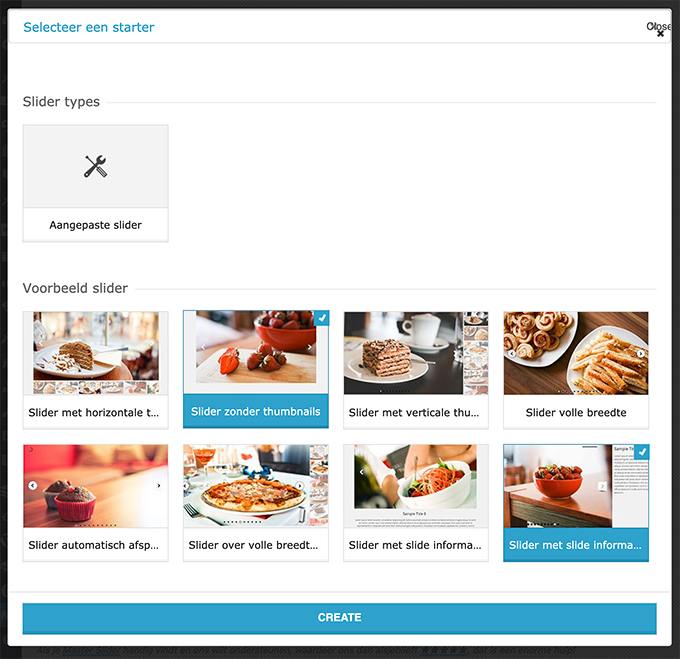Click right arrow on pastry slider preview
Screen dimensions: 680x659
click(640, 353)
